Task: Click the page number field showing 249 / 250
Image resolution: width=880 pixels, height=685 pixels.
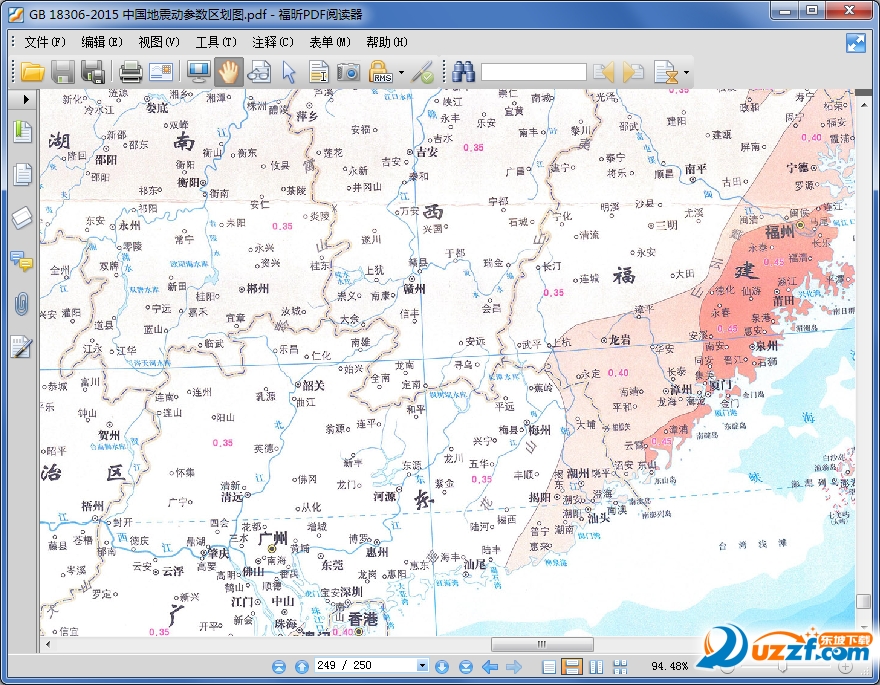Action: pos(366,665)
